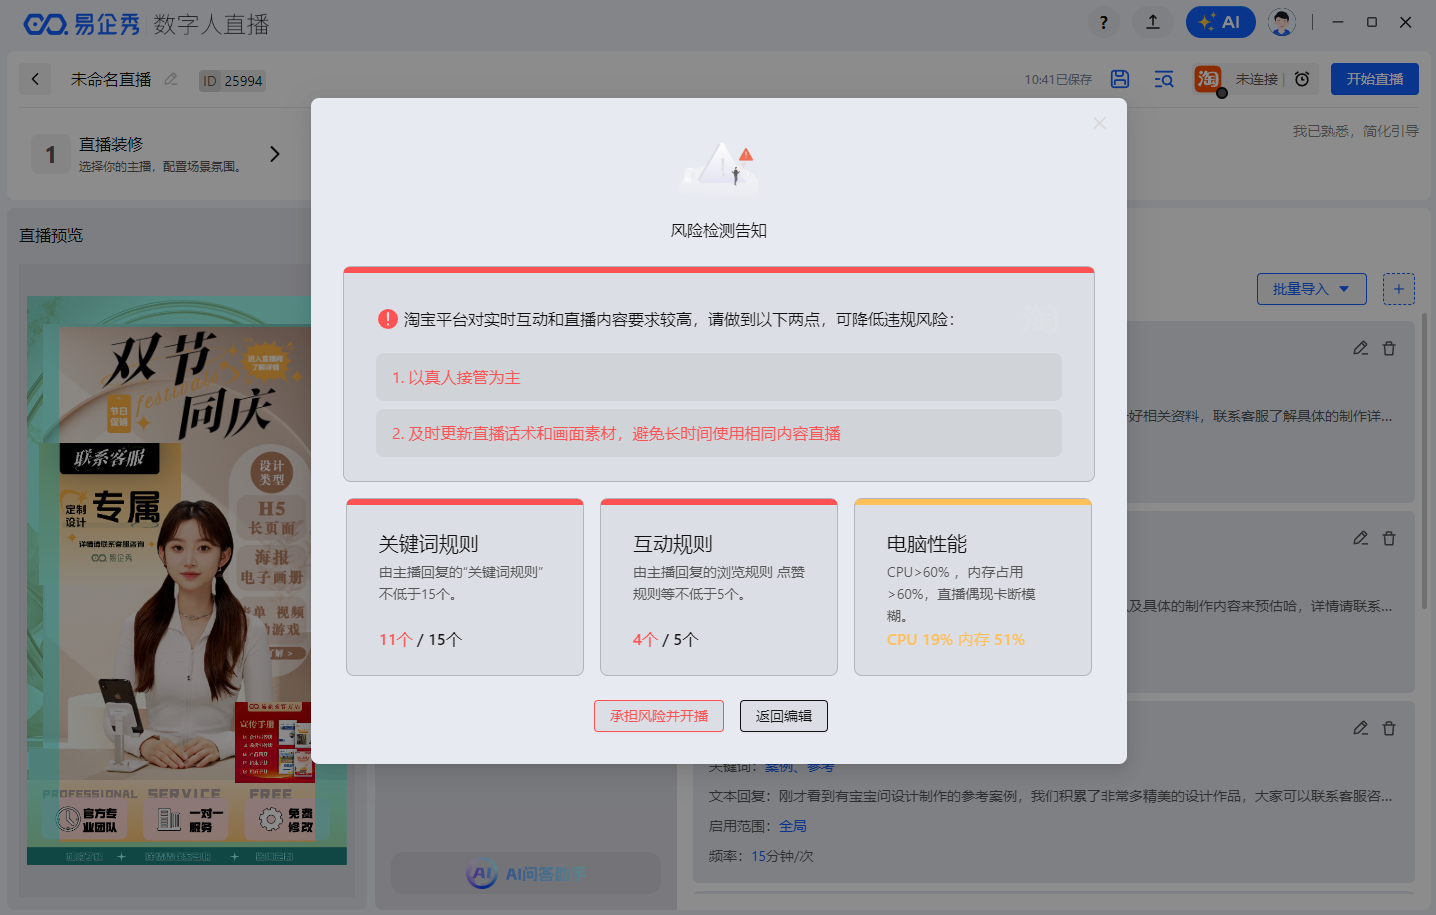This screenshot has height=915, width=1436.
Task: Click the ID 25994 badge
Action: (232, 81)
